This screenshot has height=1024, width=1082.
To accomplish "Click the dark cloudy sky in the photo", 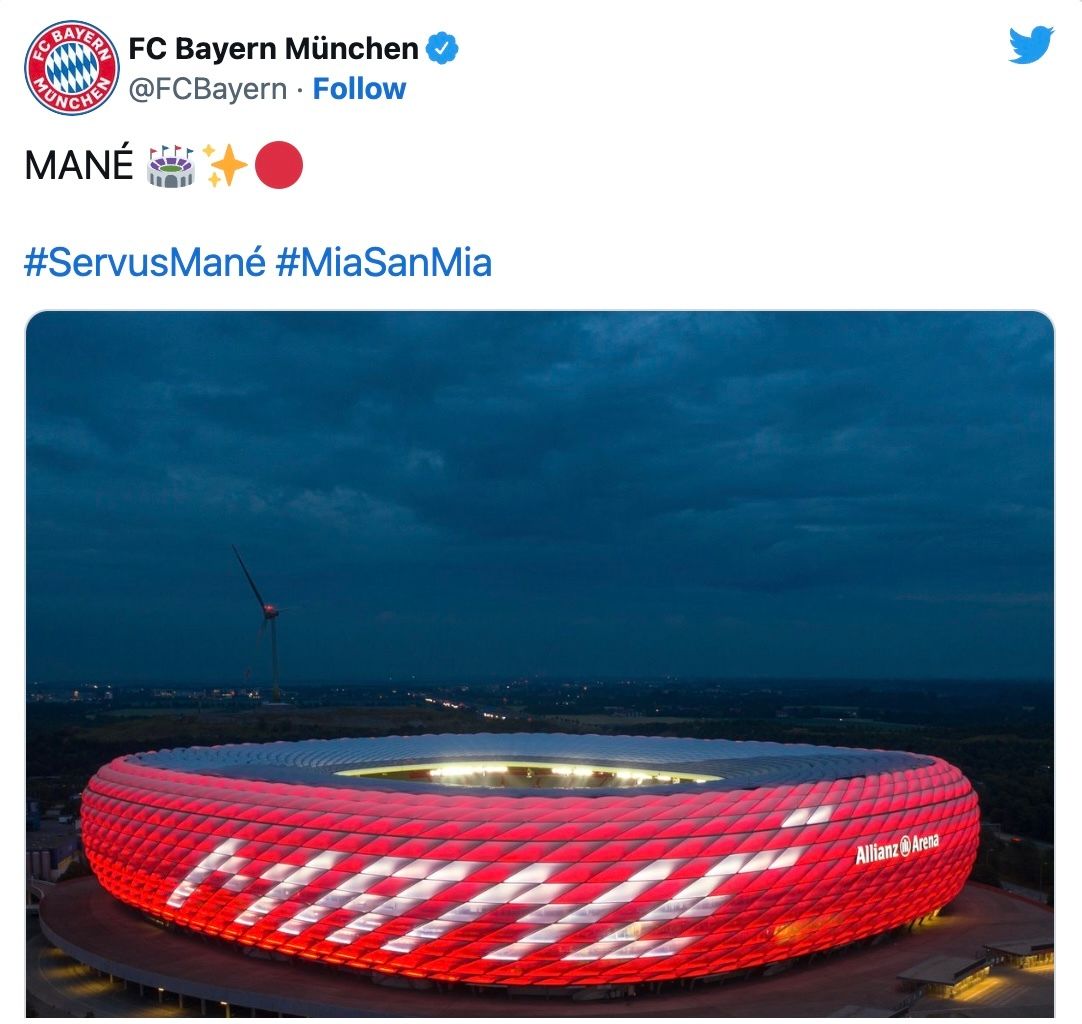I will (x=540, y=483).
